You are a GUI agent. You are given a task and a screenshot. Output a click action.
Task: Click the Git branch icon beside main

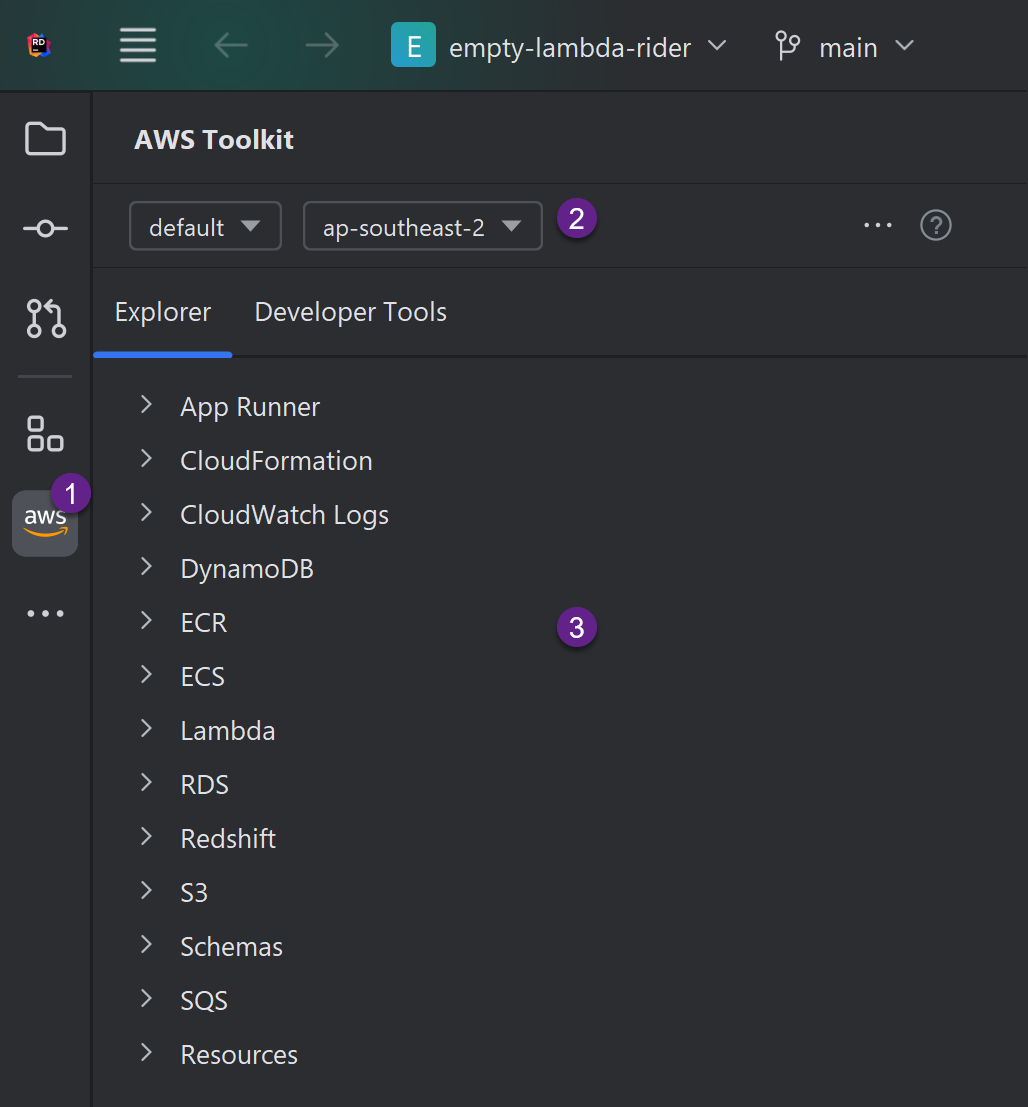787,46
